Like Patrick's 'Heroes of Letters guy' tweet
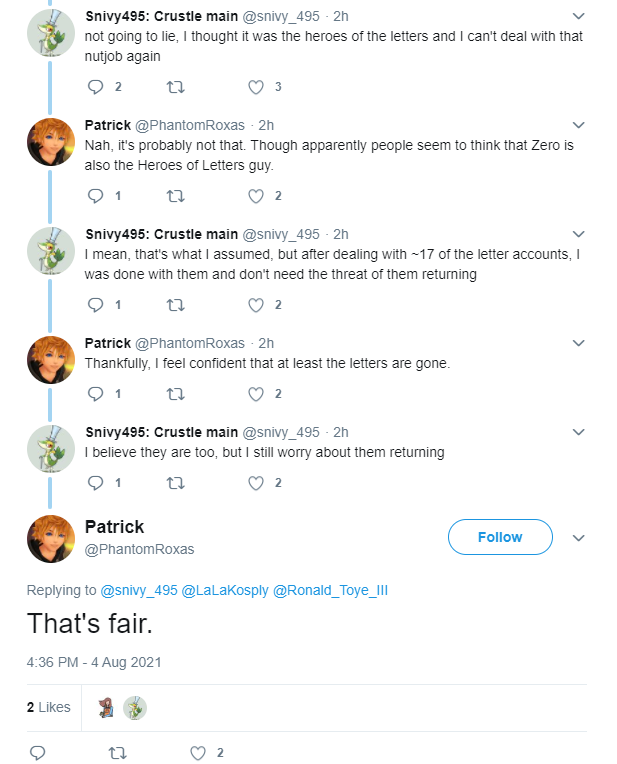 256,196
